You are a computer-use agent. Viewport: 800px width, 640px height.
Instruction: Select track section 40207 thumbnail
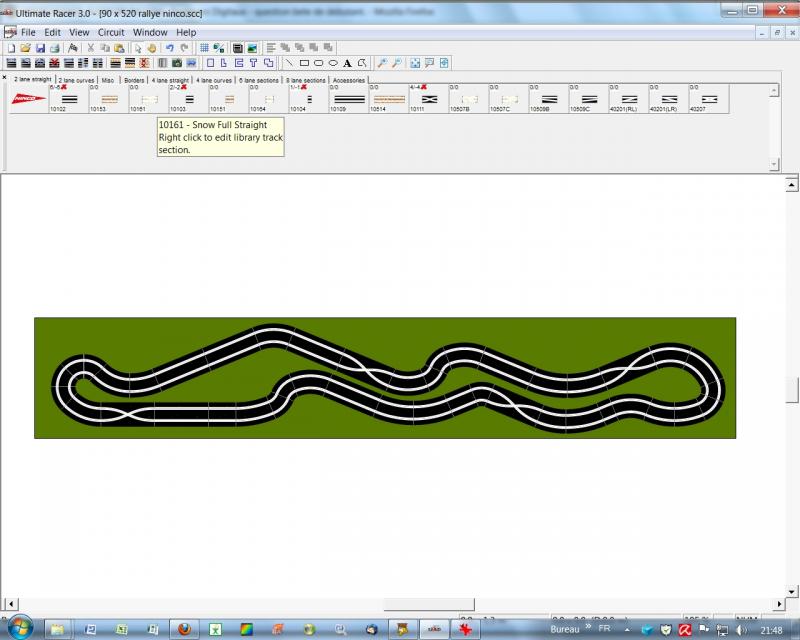pyautogui.click(x=709, y=100)
